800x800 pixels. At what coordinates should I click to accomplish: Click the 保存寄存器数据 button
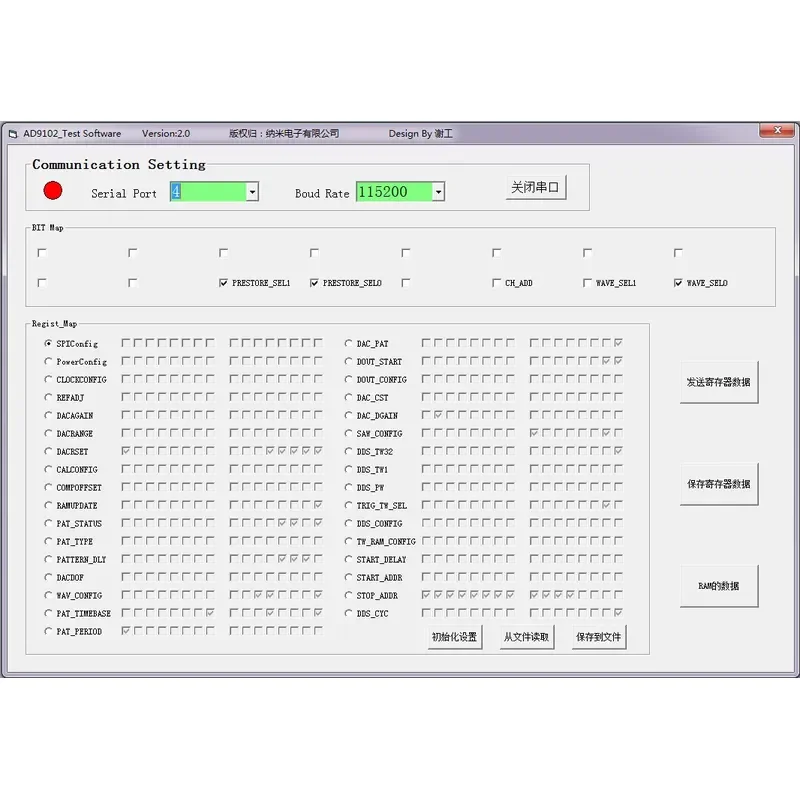pos(718,484)
